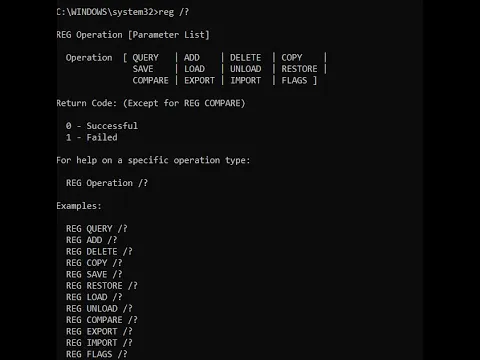Click the 'REG COMPARE /?' example line
The width and height of the screenshot is (480, 360).
tap(102, 320)
